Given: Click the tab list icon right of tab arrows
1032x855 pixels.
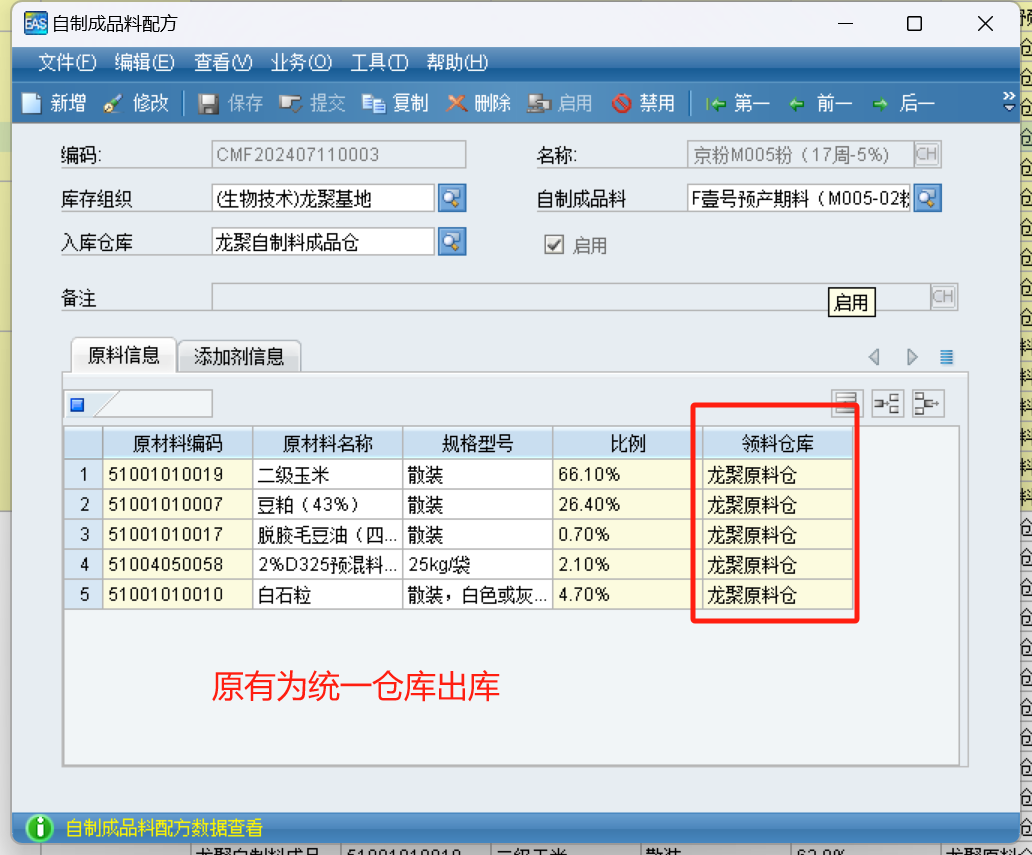Looking at the screenshot, I should tap(946, 357).
